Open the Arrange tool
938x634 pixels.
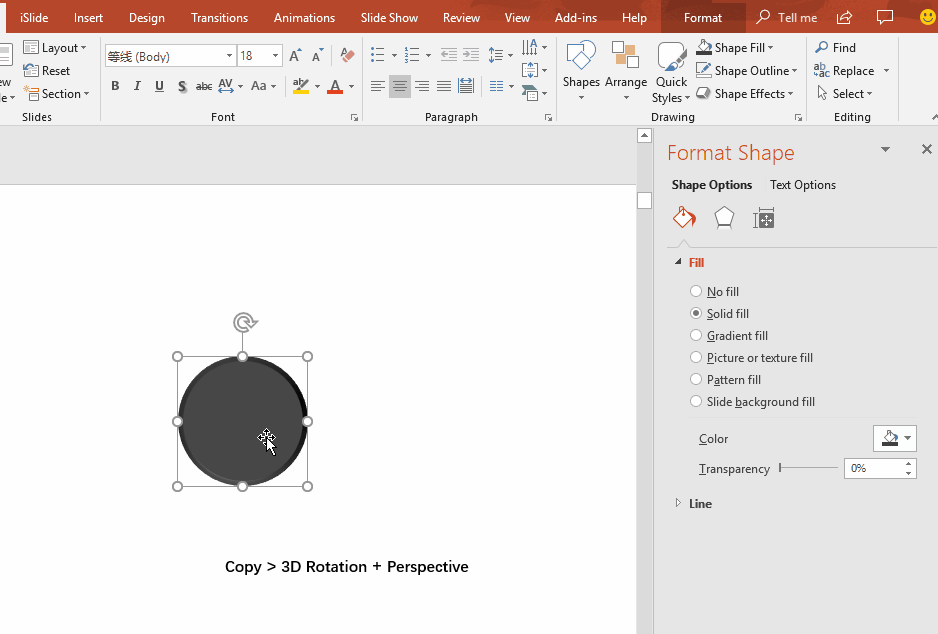click(x=626, y=60)
